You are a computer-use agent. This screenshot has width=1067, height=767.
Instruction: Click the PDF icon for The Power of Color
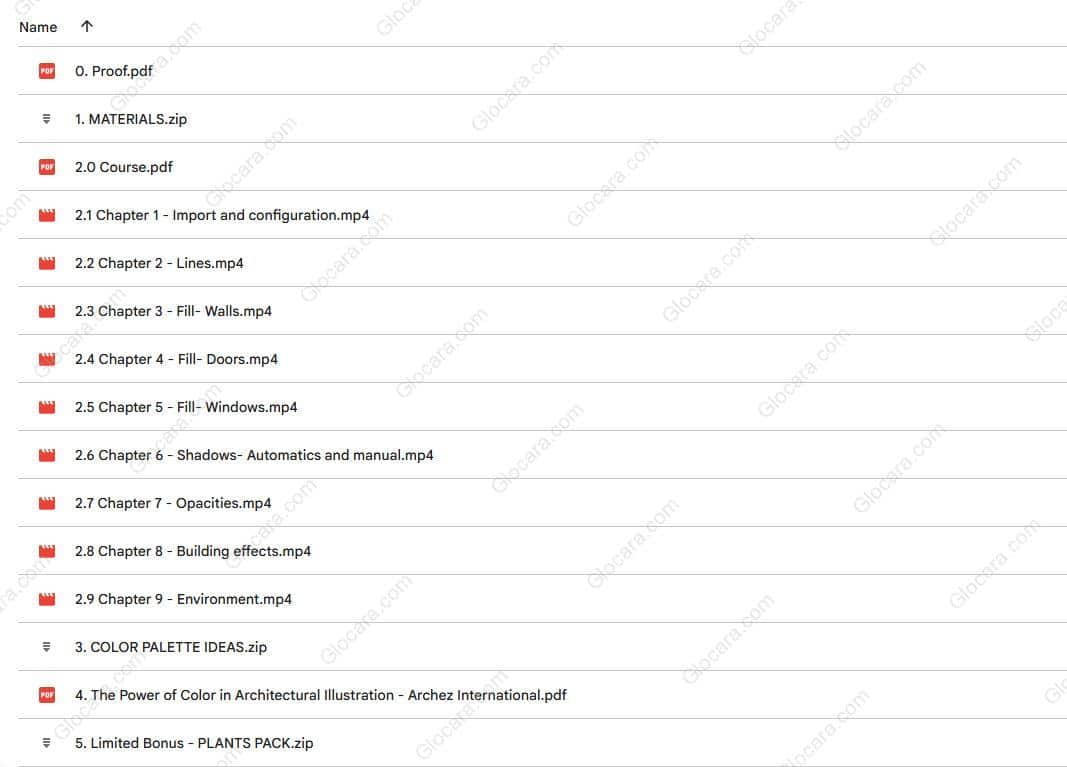pyautogui.click(x=47, y=695)
